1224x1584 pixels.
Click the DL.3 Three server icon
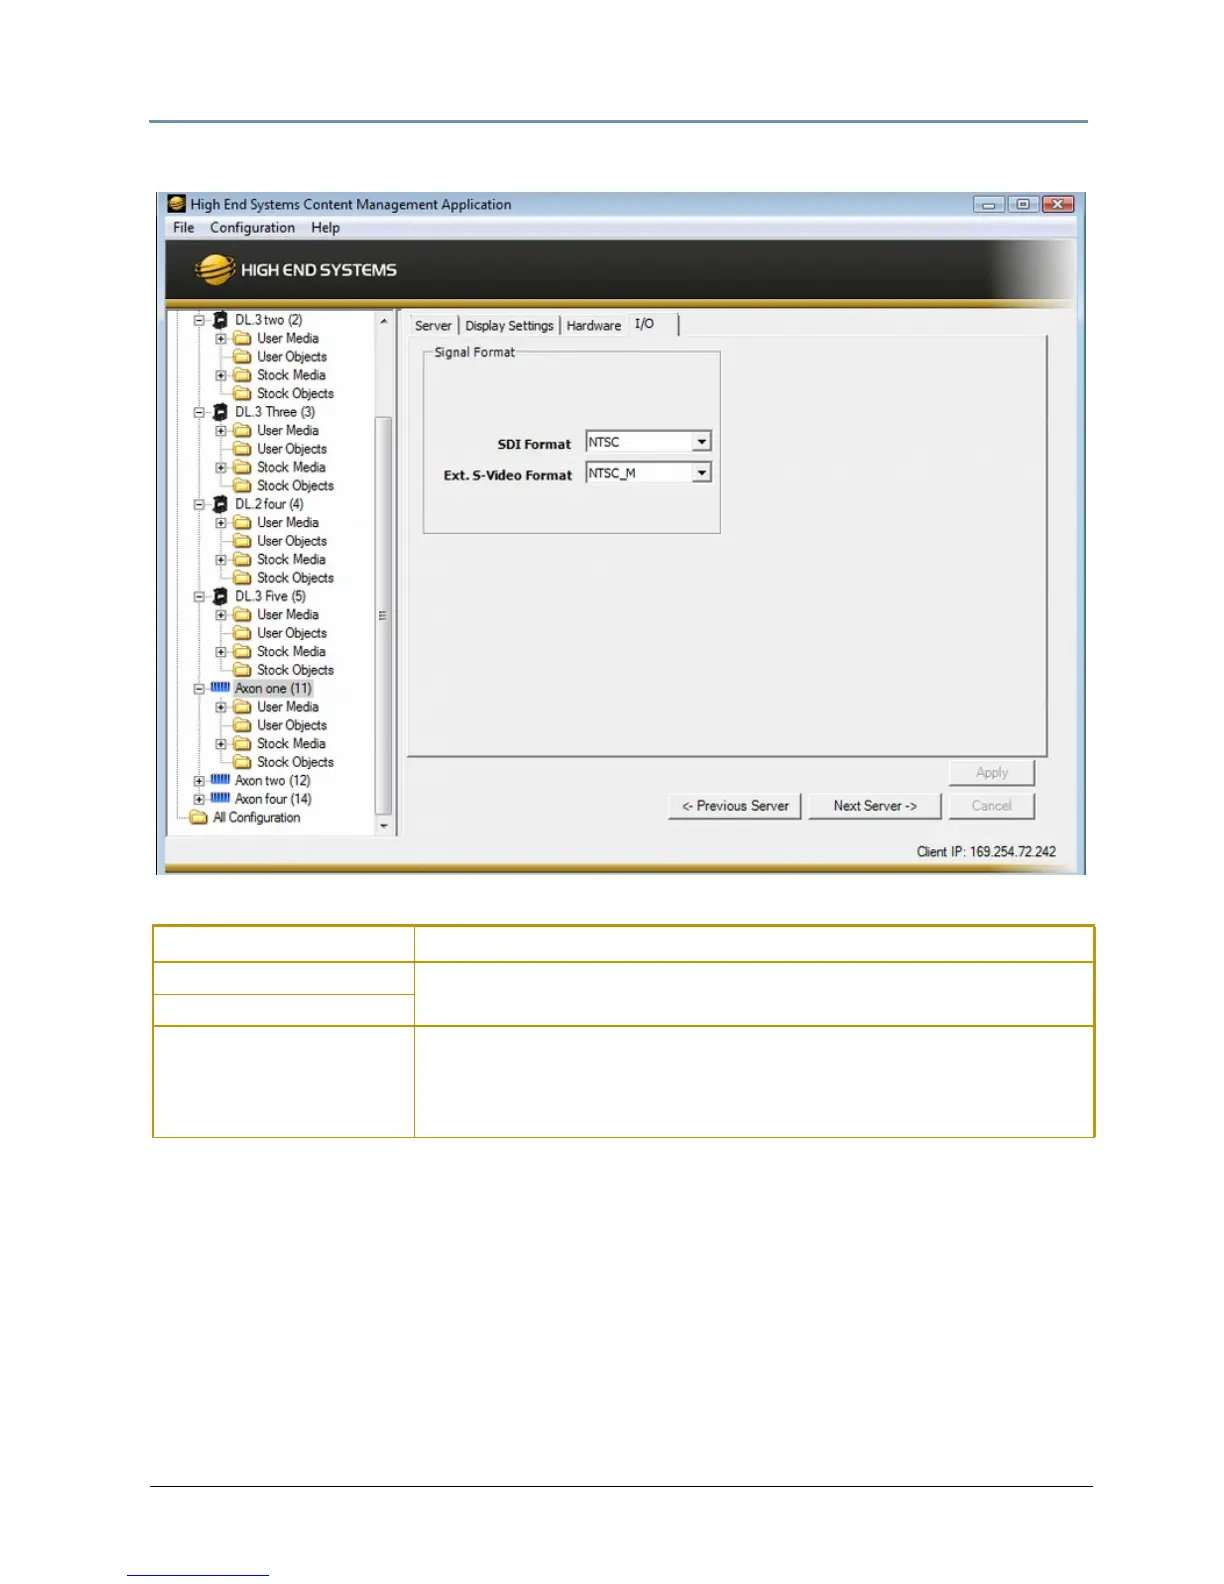pos(220,412)
